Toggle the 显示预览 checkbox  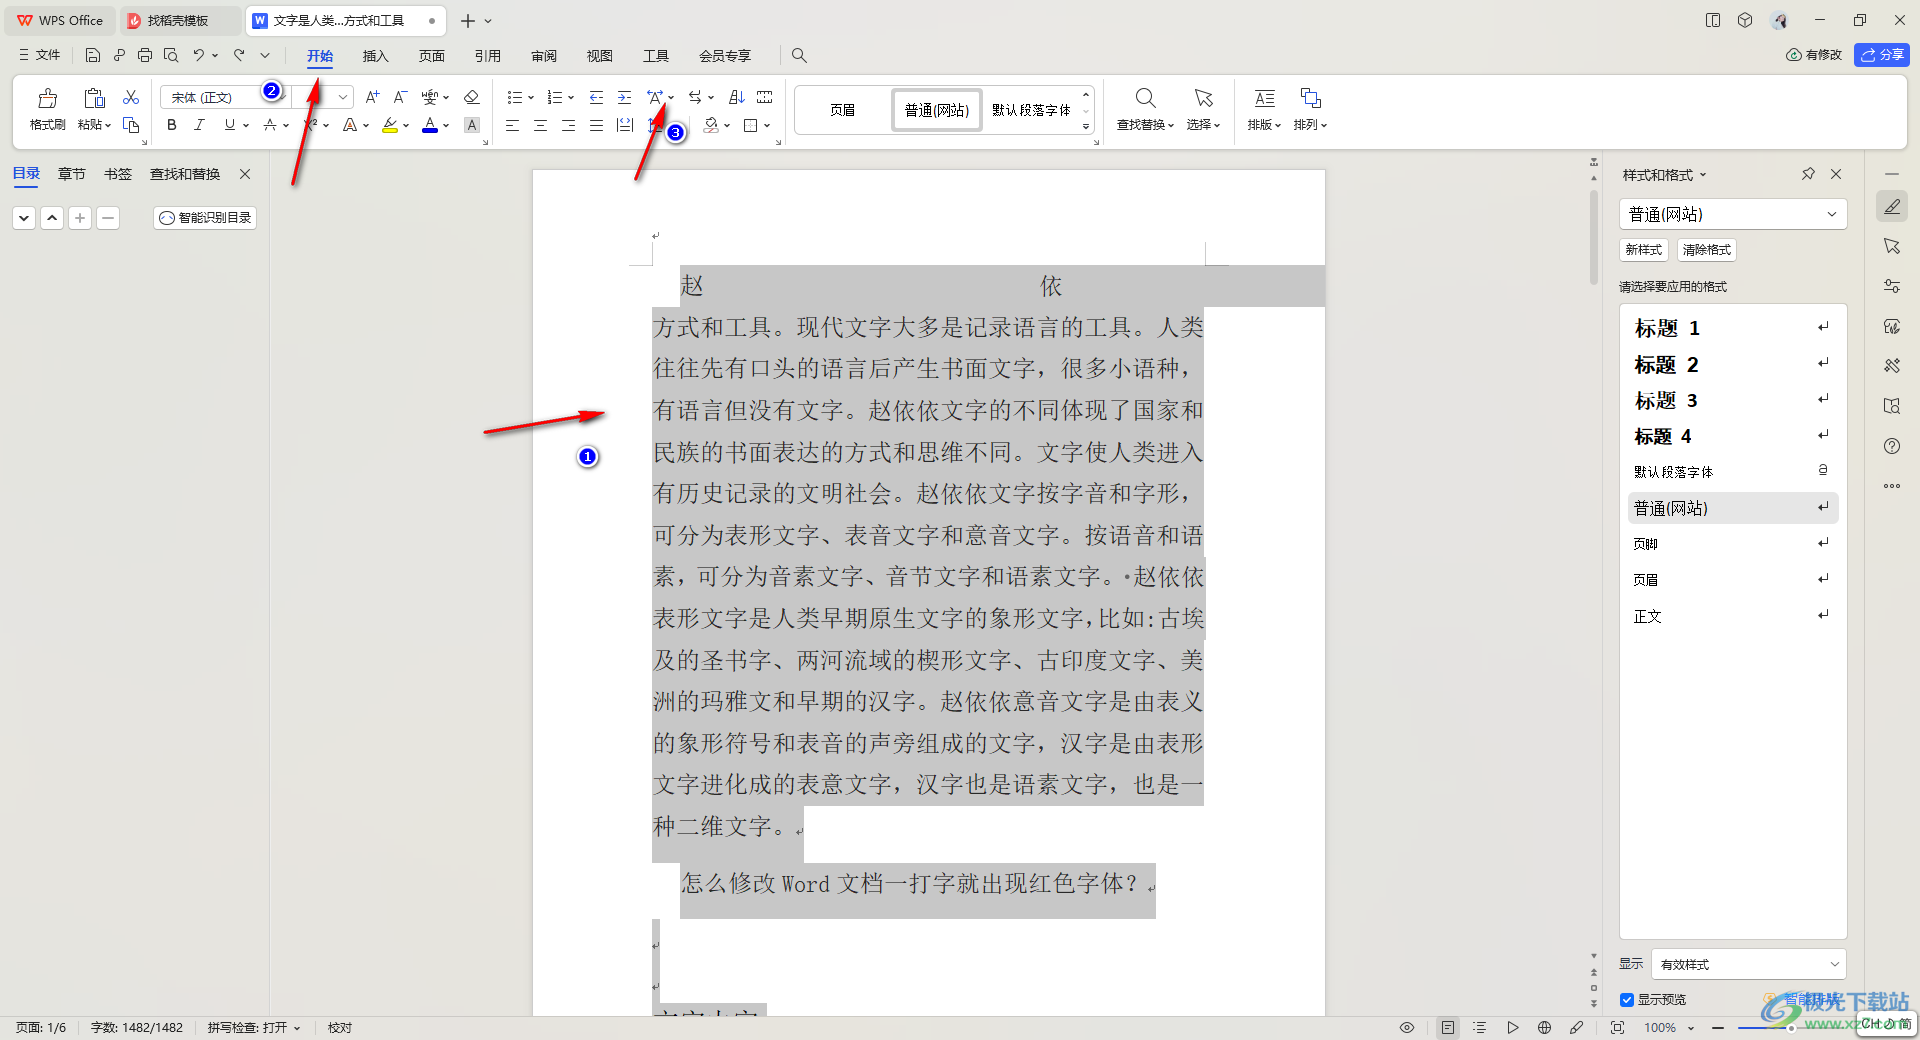tap(1627, 1000)
